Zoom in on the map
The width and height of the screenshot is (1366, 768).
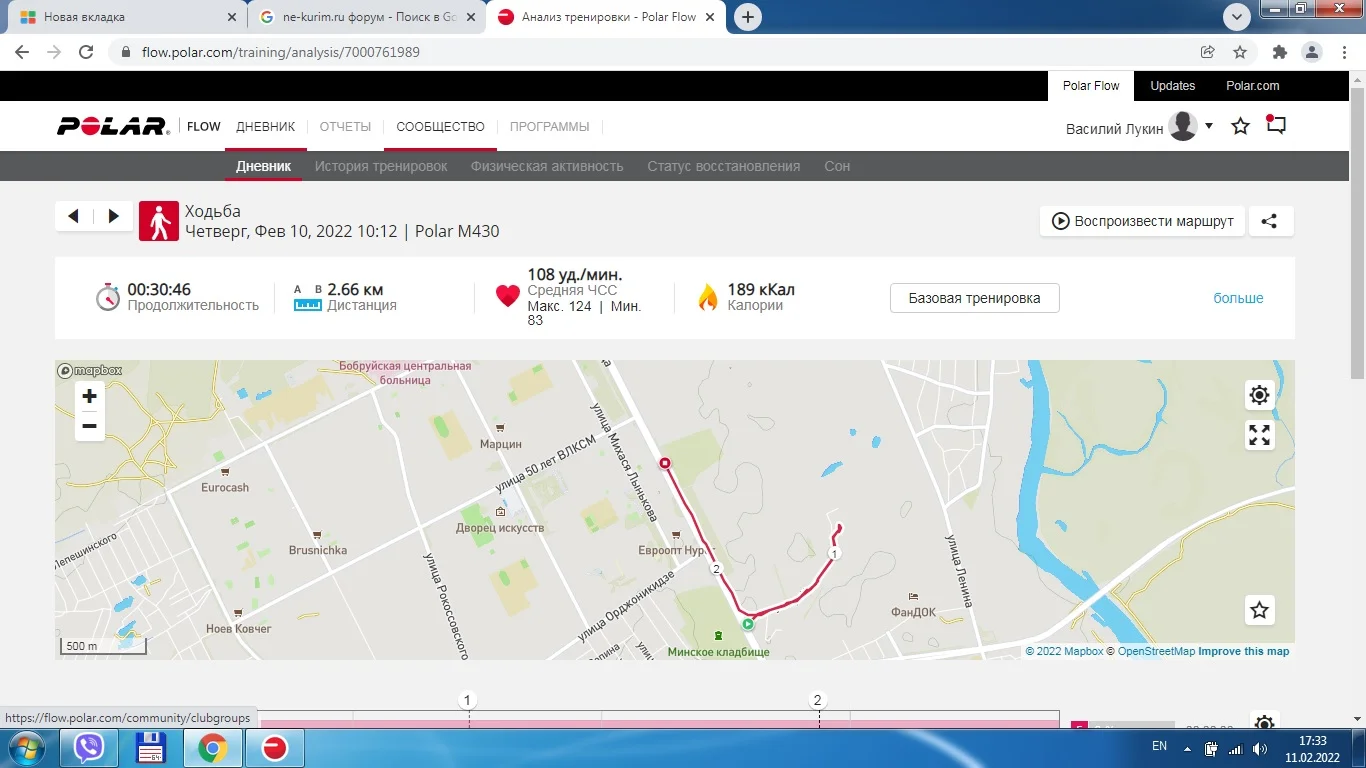89,396
